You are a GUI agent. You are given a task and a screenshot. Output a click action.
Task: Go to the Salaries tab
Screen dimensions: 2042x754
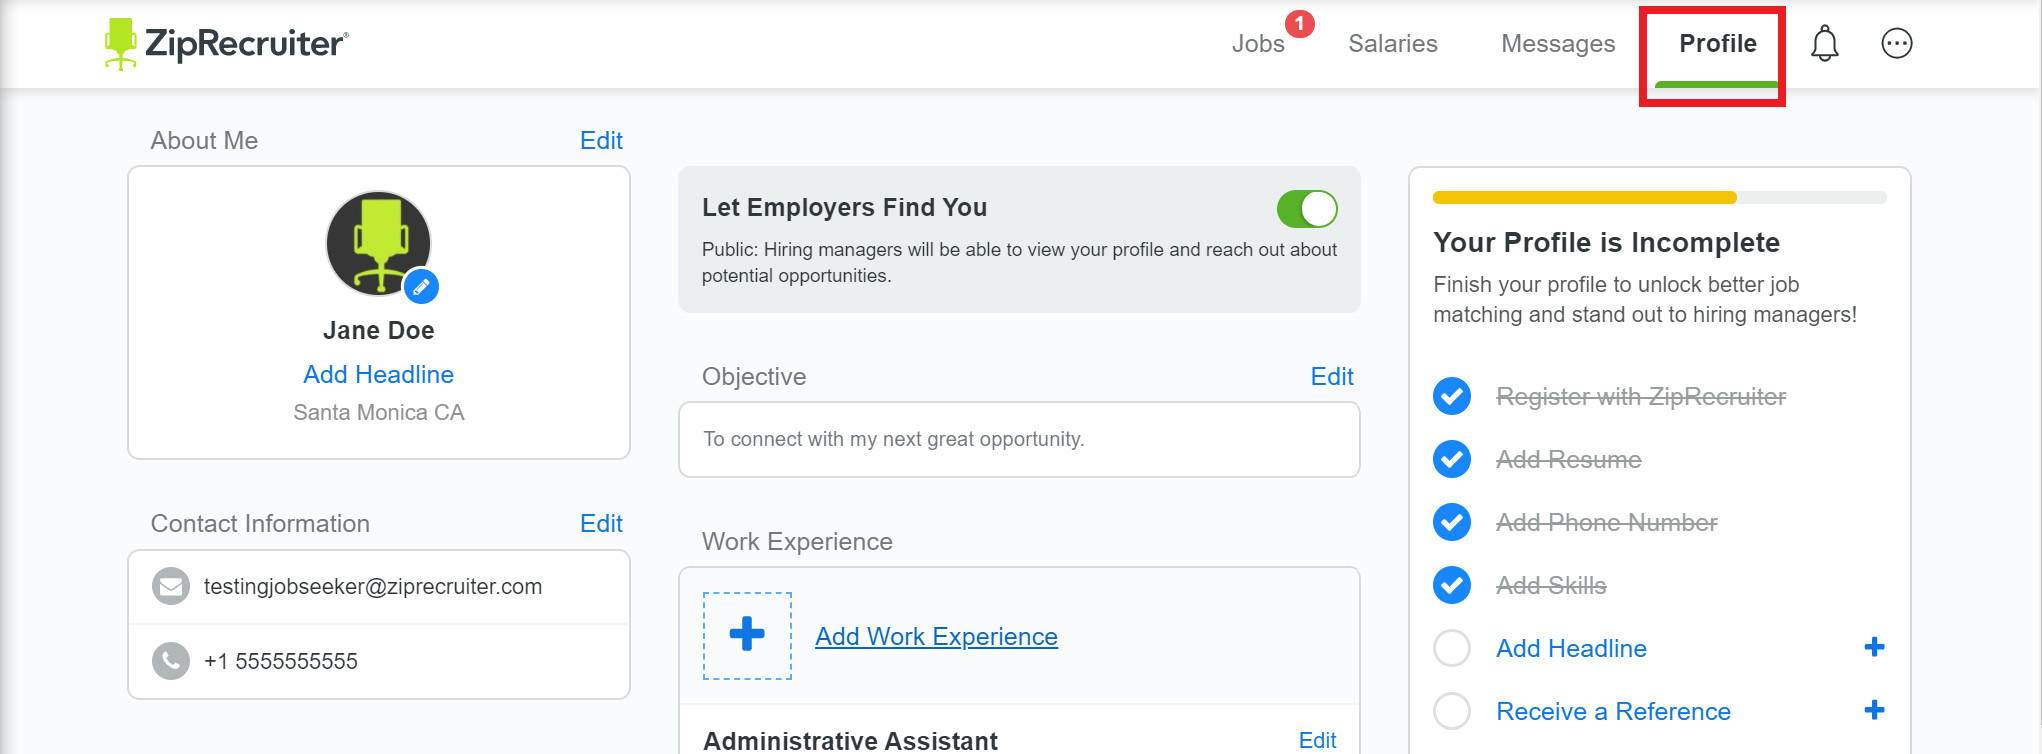click(x=1392, y=44)
